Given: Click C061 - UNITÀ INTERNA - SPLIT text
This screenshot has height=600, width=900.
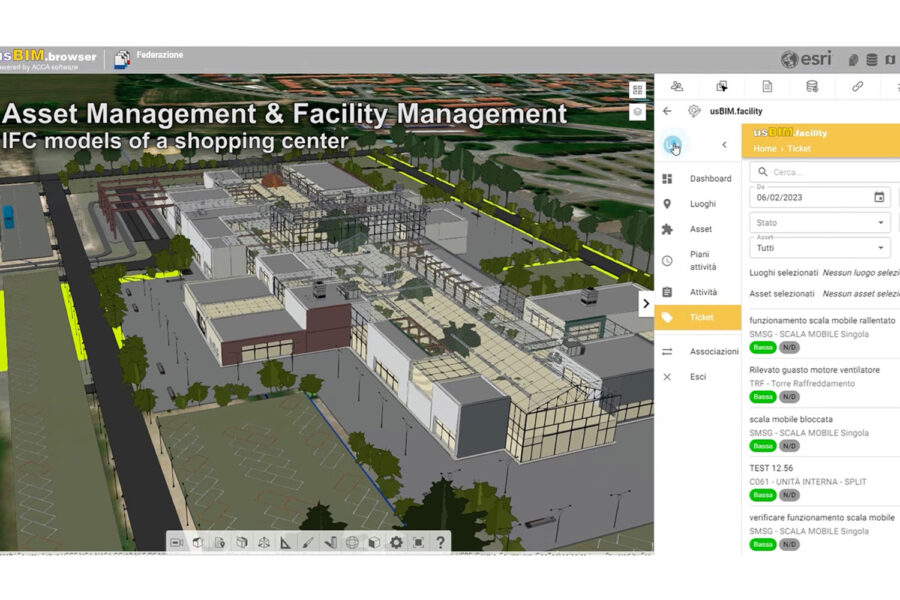Looking at the screenshot, I should click(808, 482).
